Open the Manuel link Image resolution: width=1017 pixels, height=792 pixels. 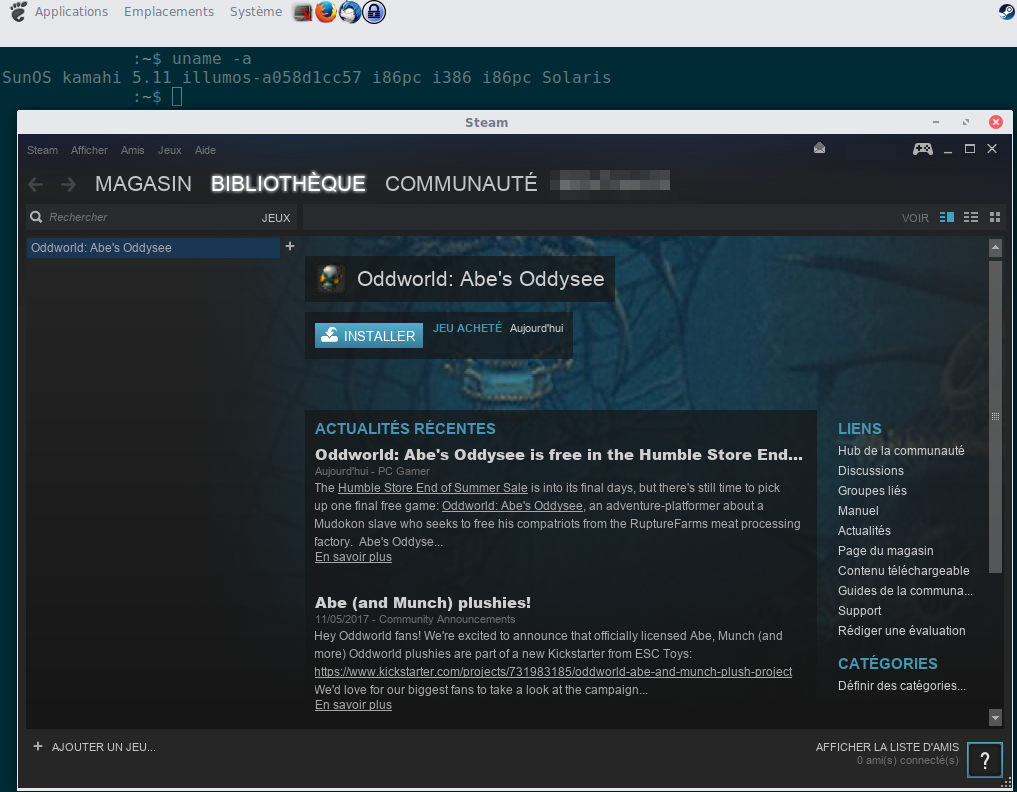[x=857, y=511]
